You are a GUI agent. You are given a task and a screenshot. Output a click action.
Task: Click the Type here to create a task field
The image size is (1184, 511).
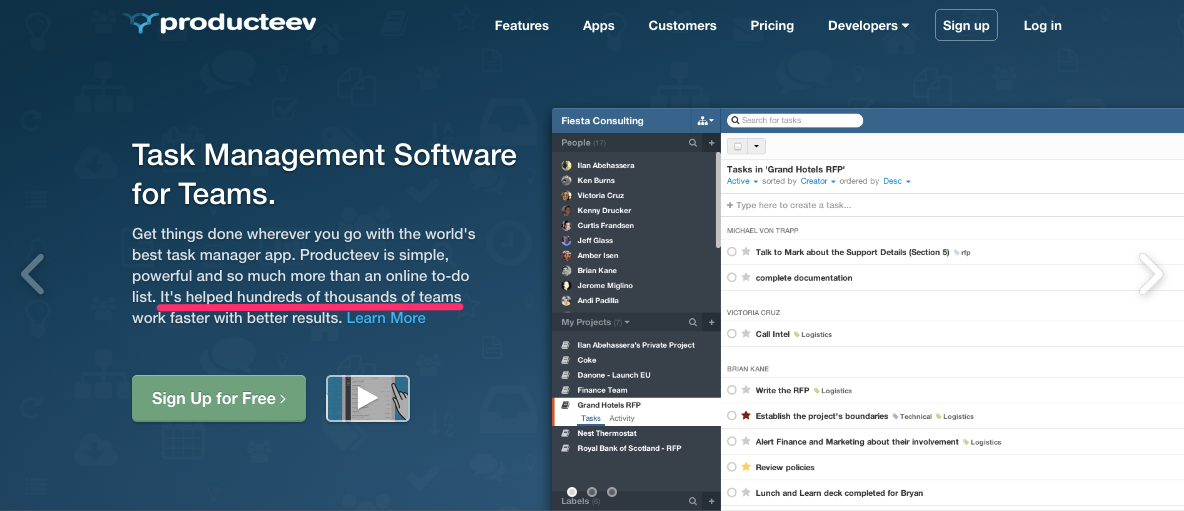pyautogui.click(x=952, y=205)
